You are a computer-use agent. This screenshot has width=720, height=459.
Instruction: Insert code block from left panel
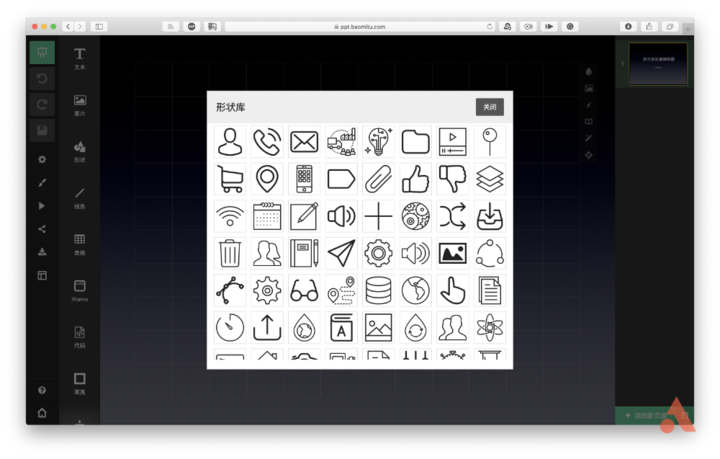(79, 337)
